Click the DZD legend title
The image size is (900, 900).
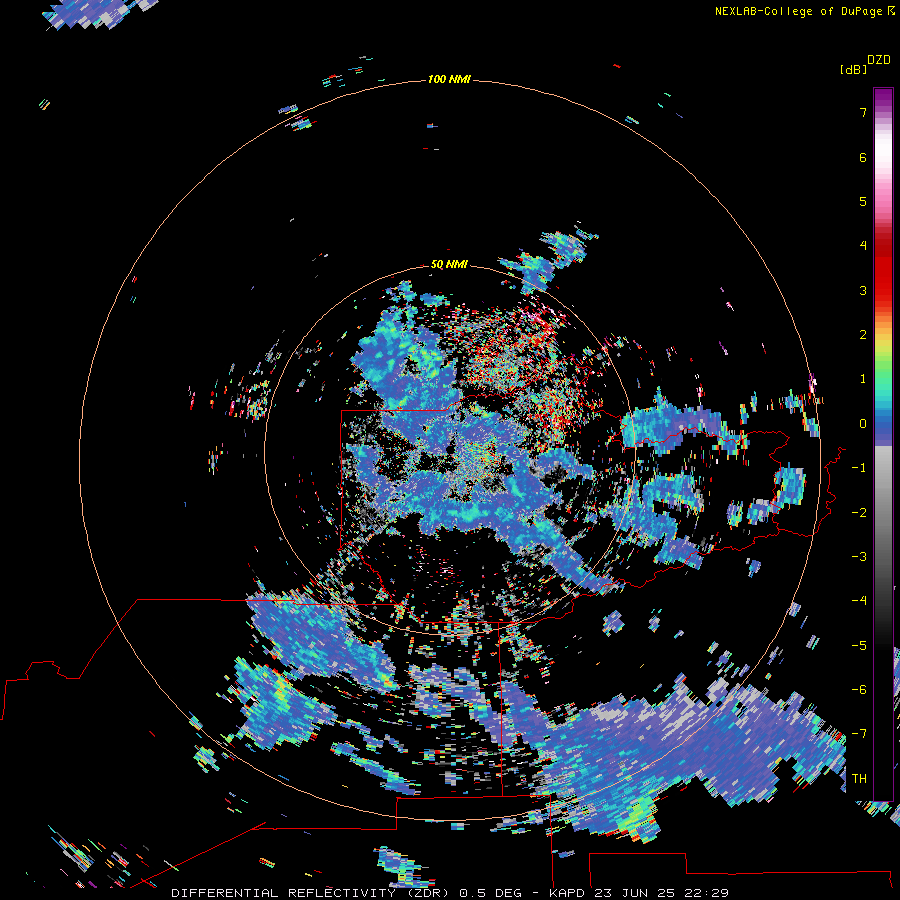click(879, 60)
